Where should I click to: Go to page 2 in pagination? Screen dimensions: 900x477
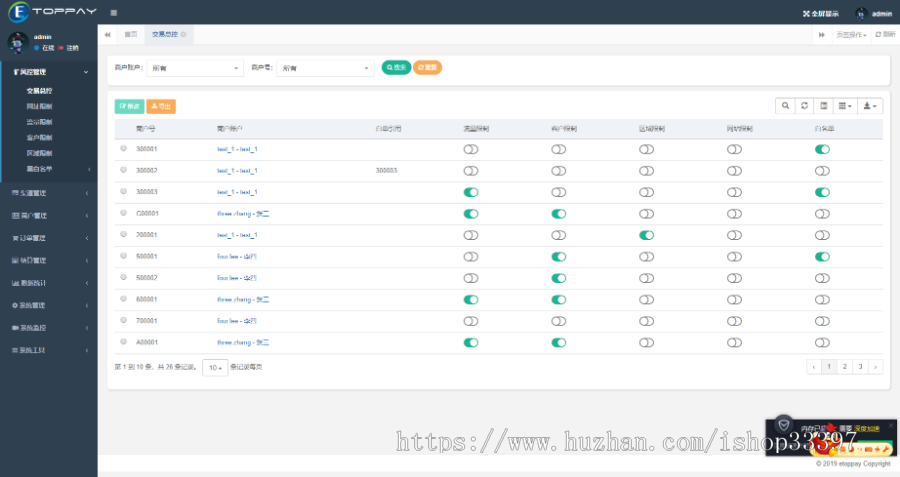(845, 367)
